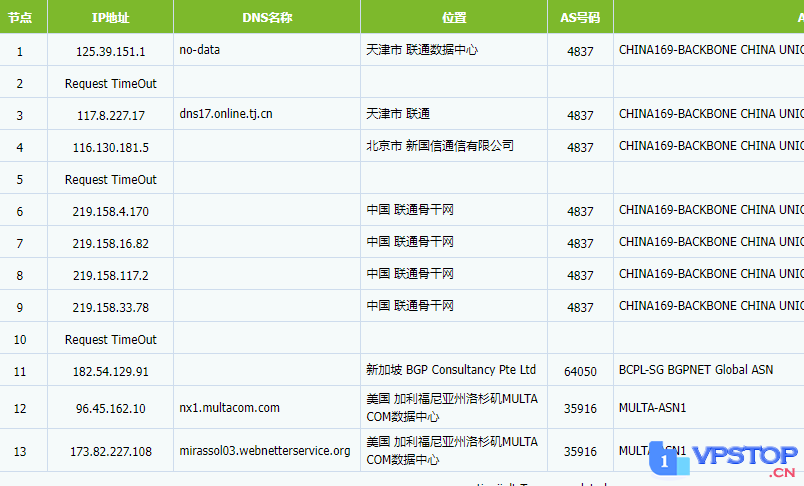Click the 新加坡 BGP Consultancy location cell
The height and width of the screenshot is (486, 804).
pos(454,370)
